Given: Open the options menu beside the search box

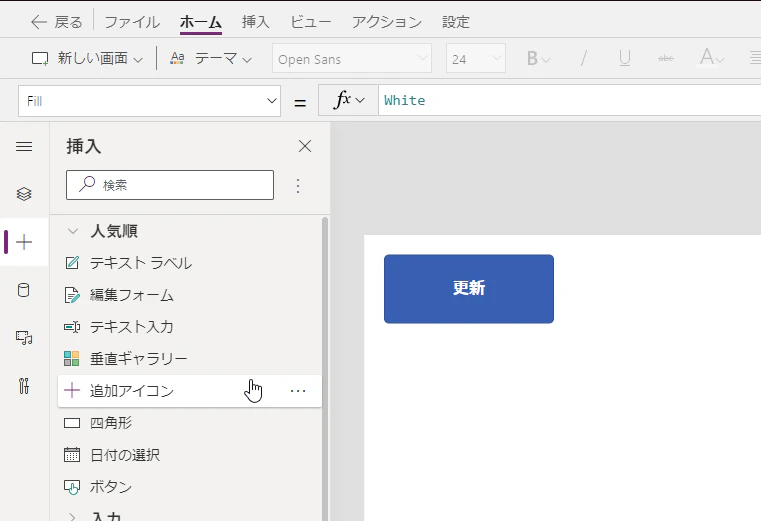Looking at the screenshot, I should coord(298,185).
